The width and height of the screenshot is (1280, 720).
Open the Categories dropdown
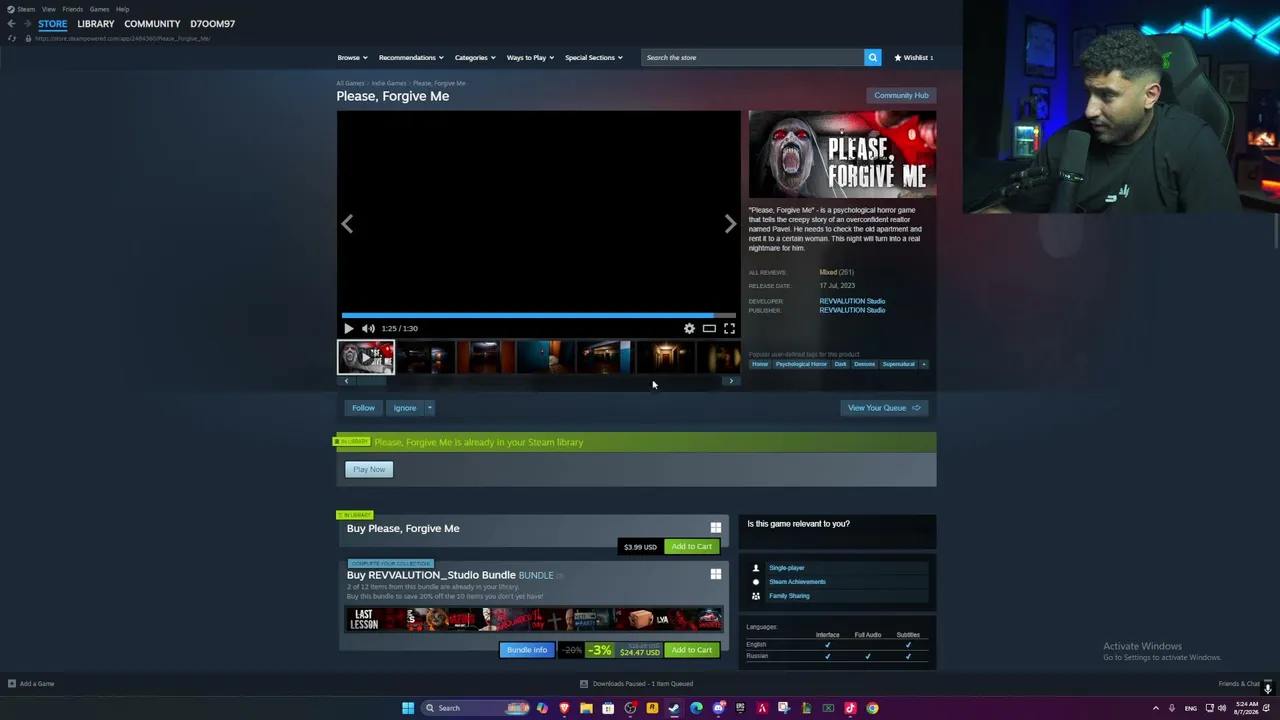(x=475, y=57)
